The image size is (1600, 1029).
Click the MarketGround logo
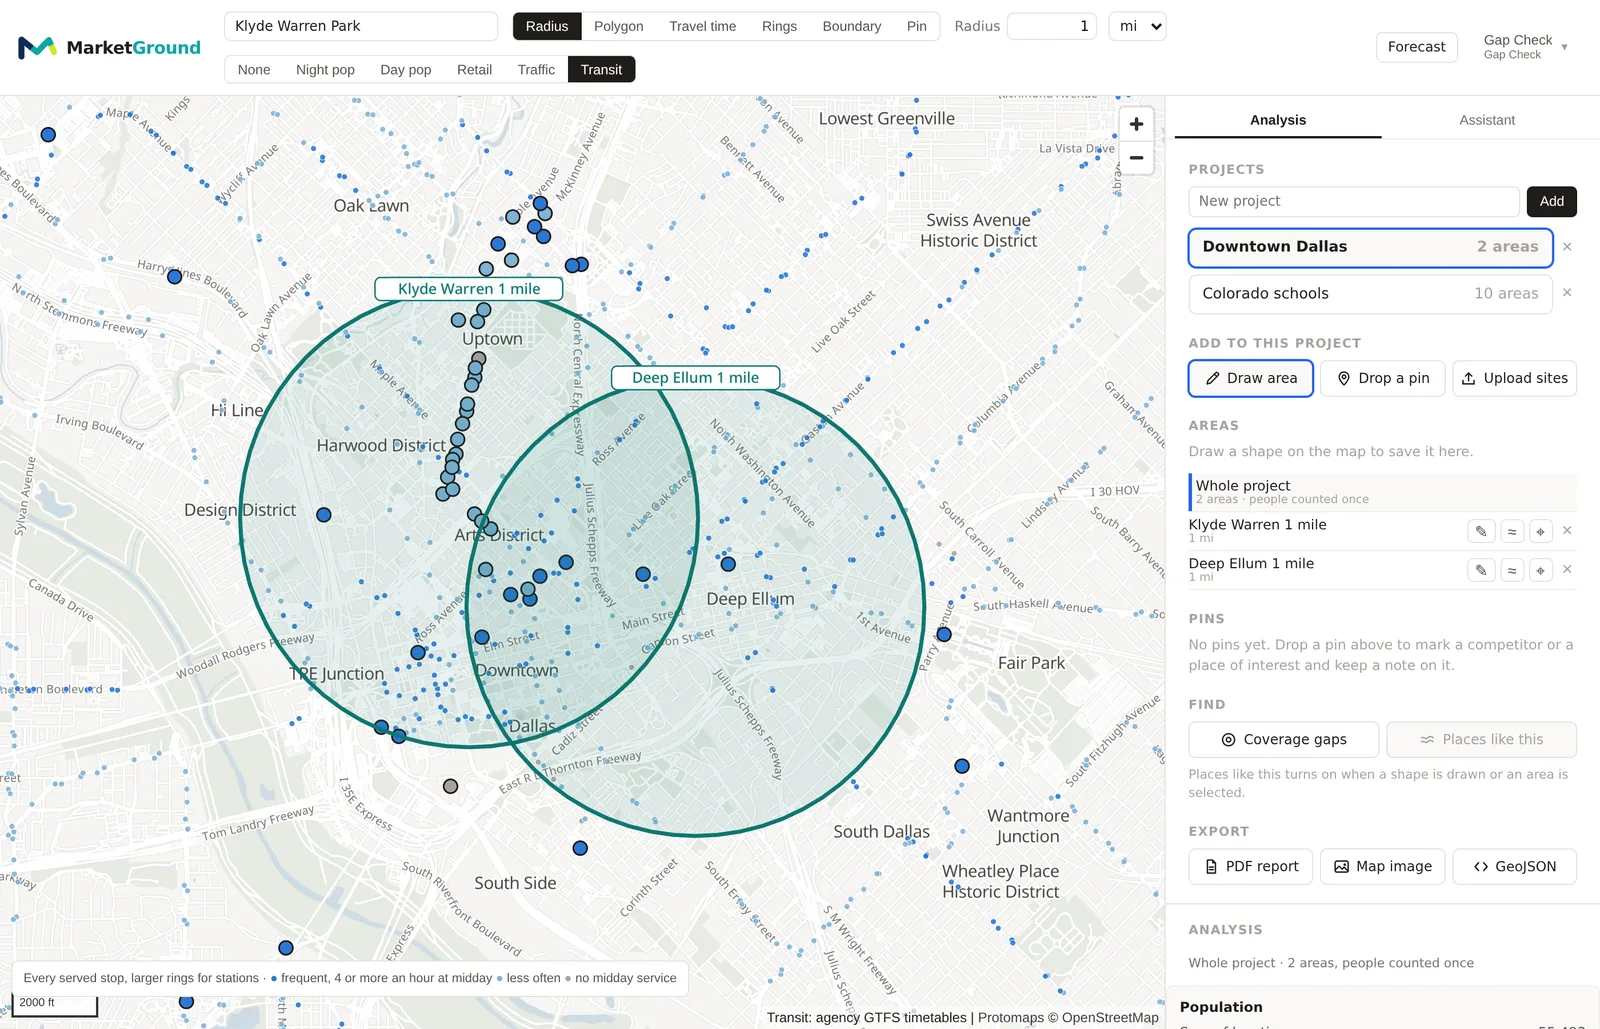(x=110, y=47)
